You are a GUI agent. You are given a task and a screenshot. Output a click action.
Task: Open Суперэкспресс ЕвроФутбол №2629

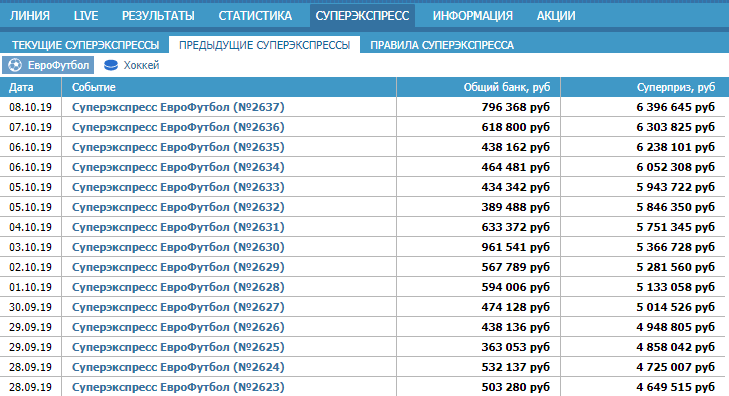coord(178,267)
